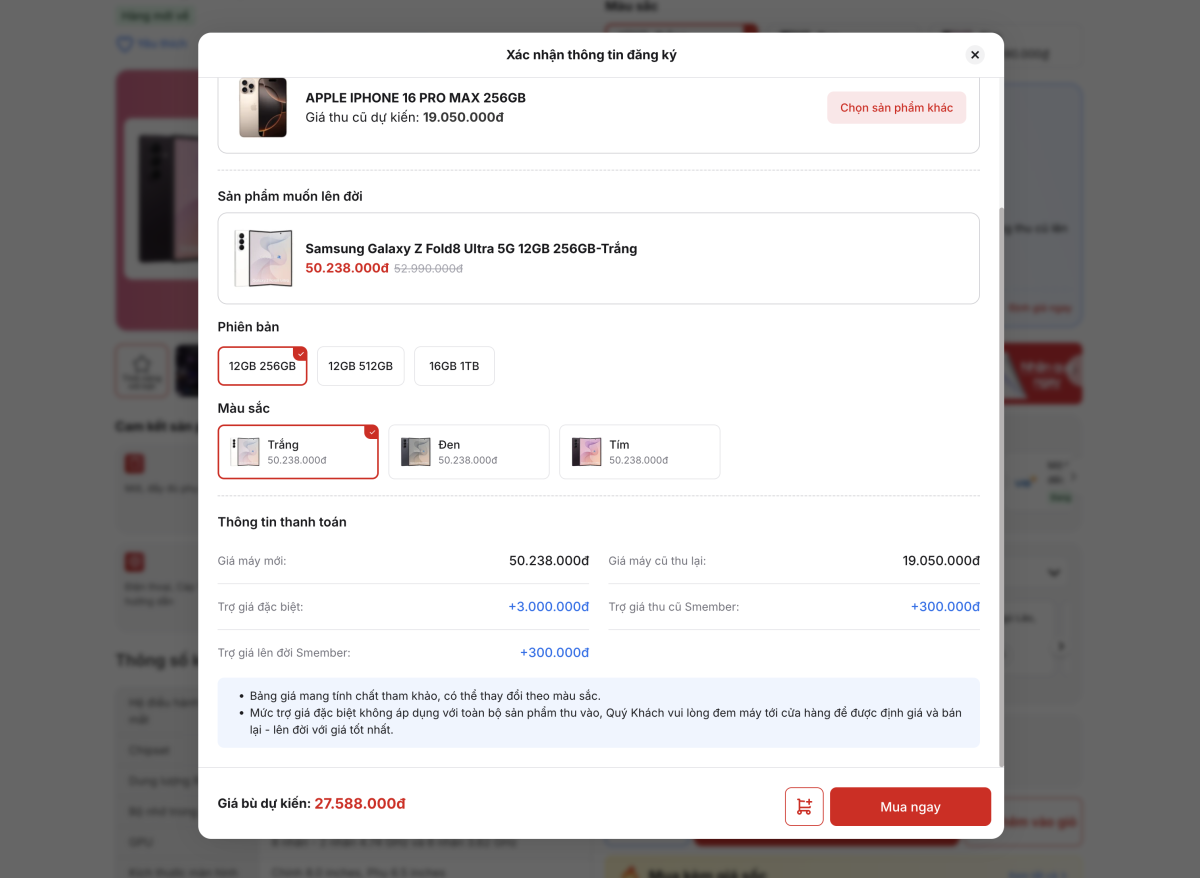Open the Galaxy Z Fold8 Ultra thumbnail
1200x878 pixels.
263,258
